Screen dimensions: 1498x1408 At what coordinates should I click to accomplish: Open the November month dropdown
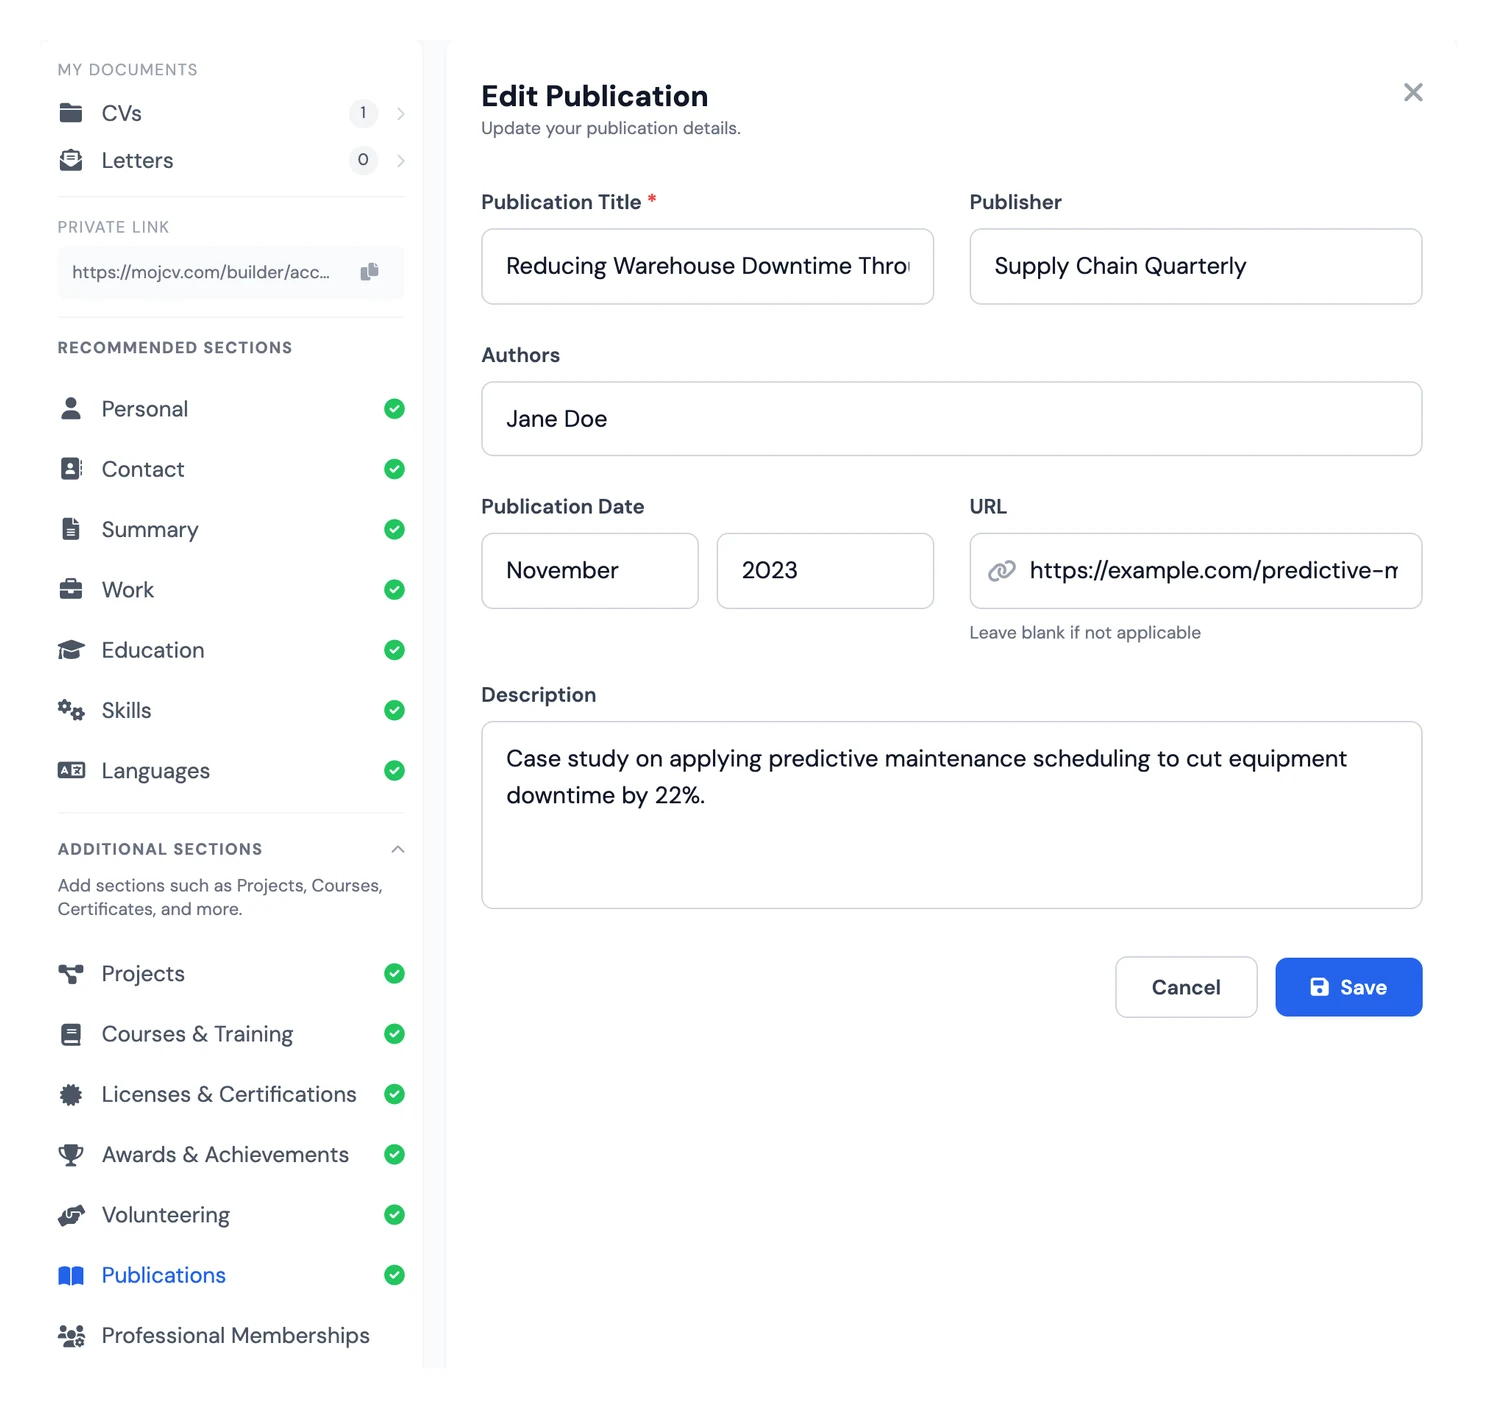click(x=590, y=570)
